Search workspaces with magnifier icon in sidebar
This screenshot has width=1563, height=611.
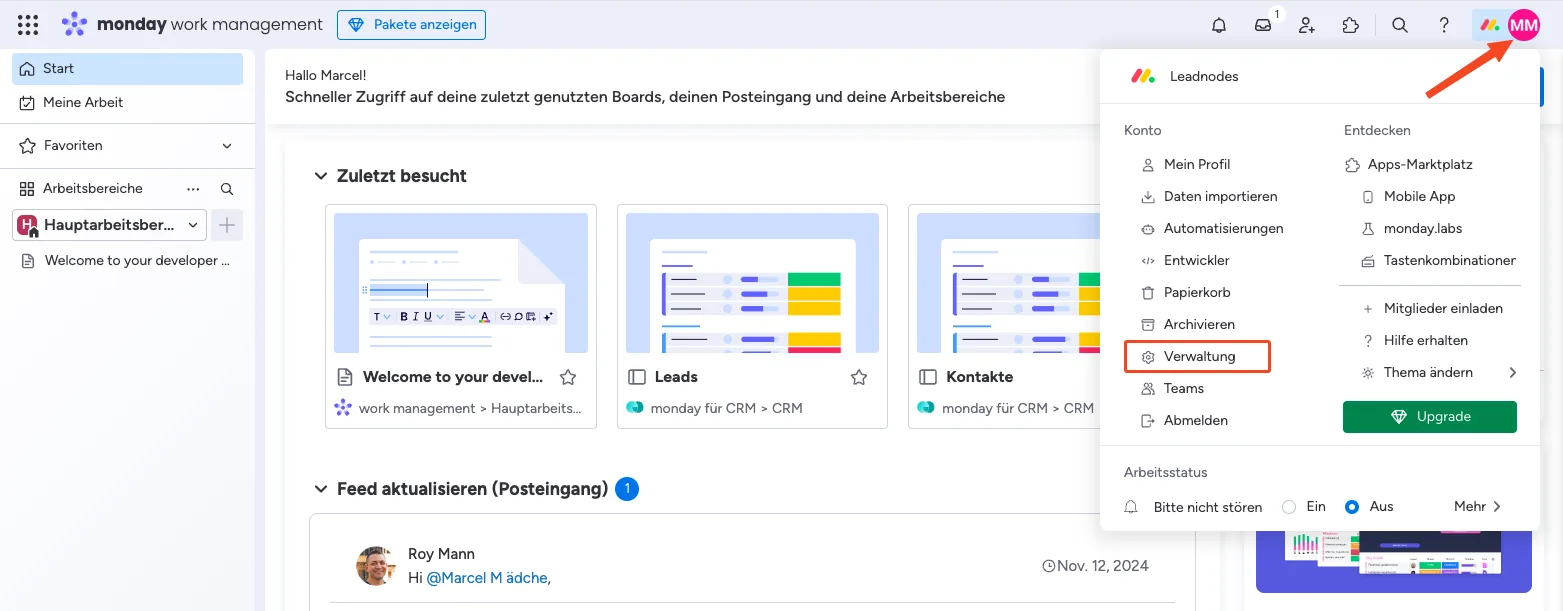pos(227,189)
